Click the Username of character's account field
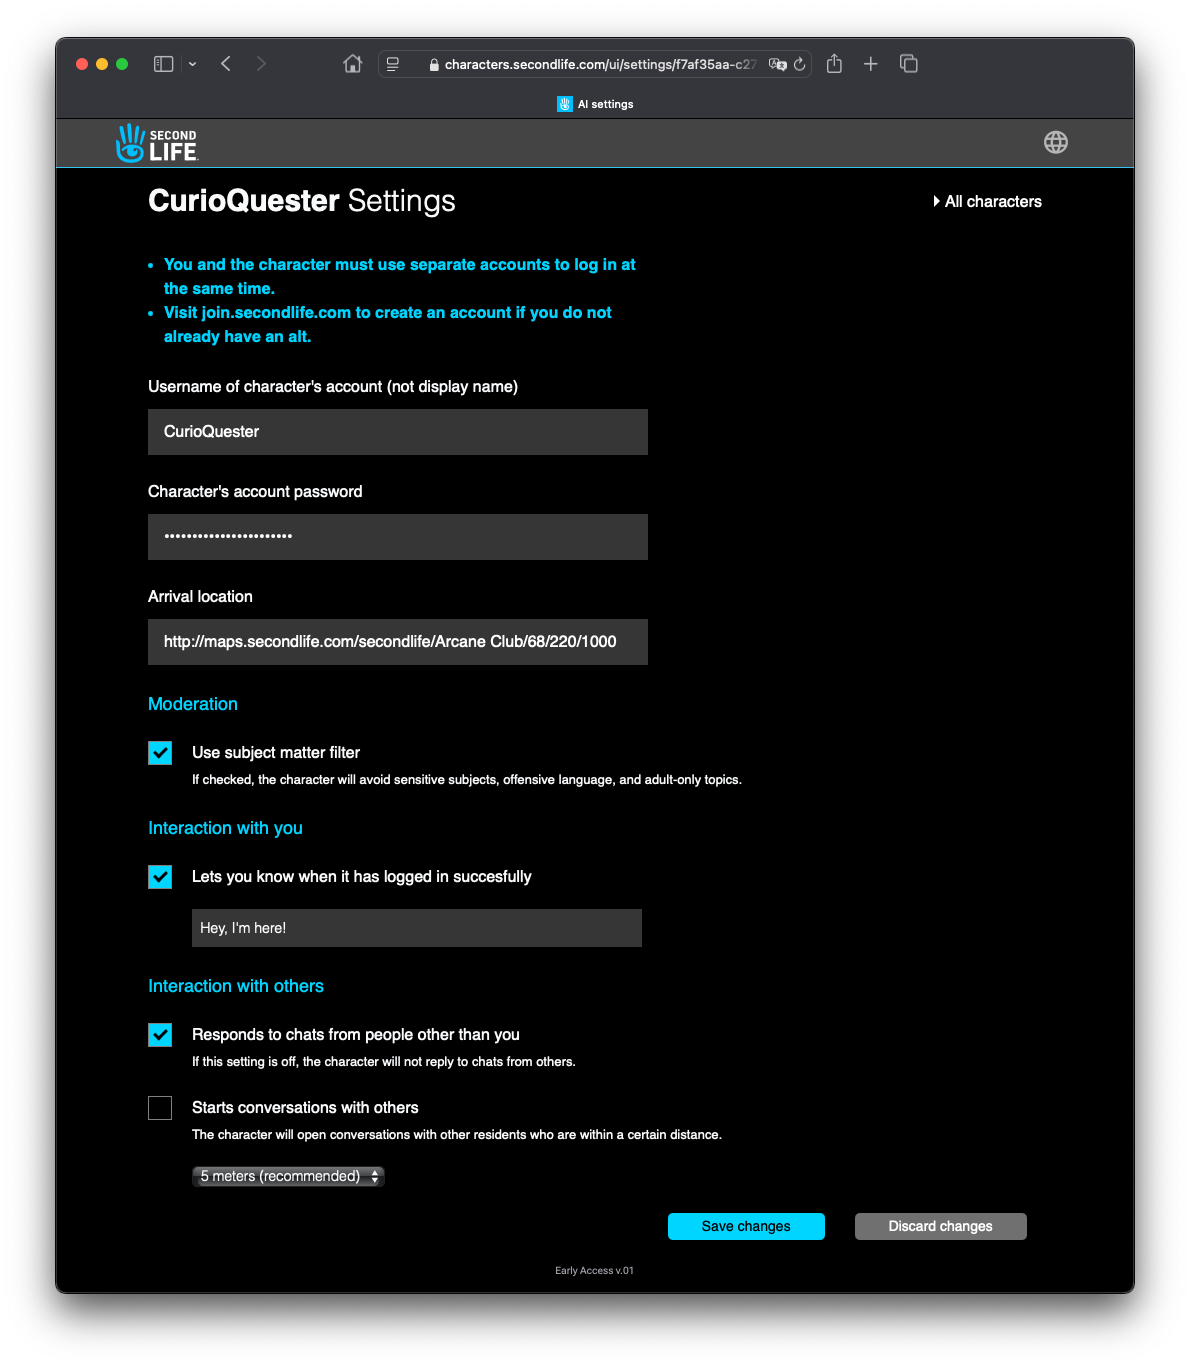 [x=398, y=432]
